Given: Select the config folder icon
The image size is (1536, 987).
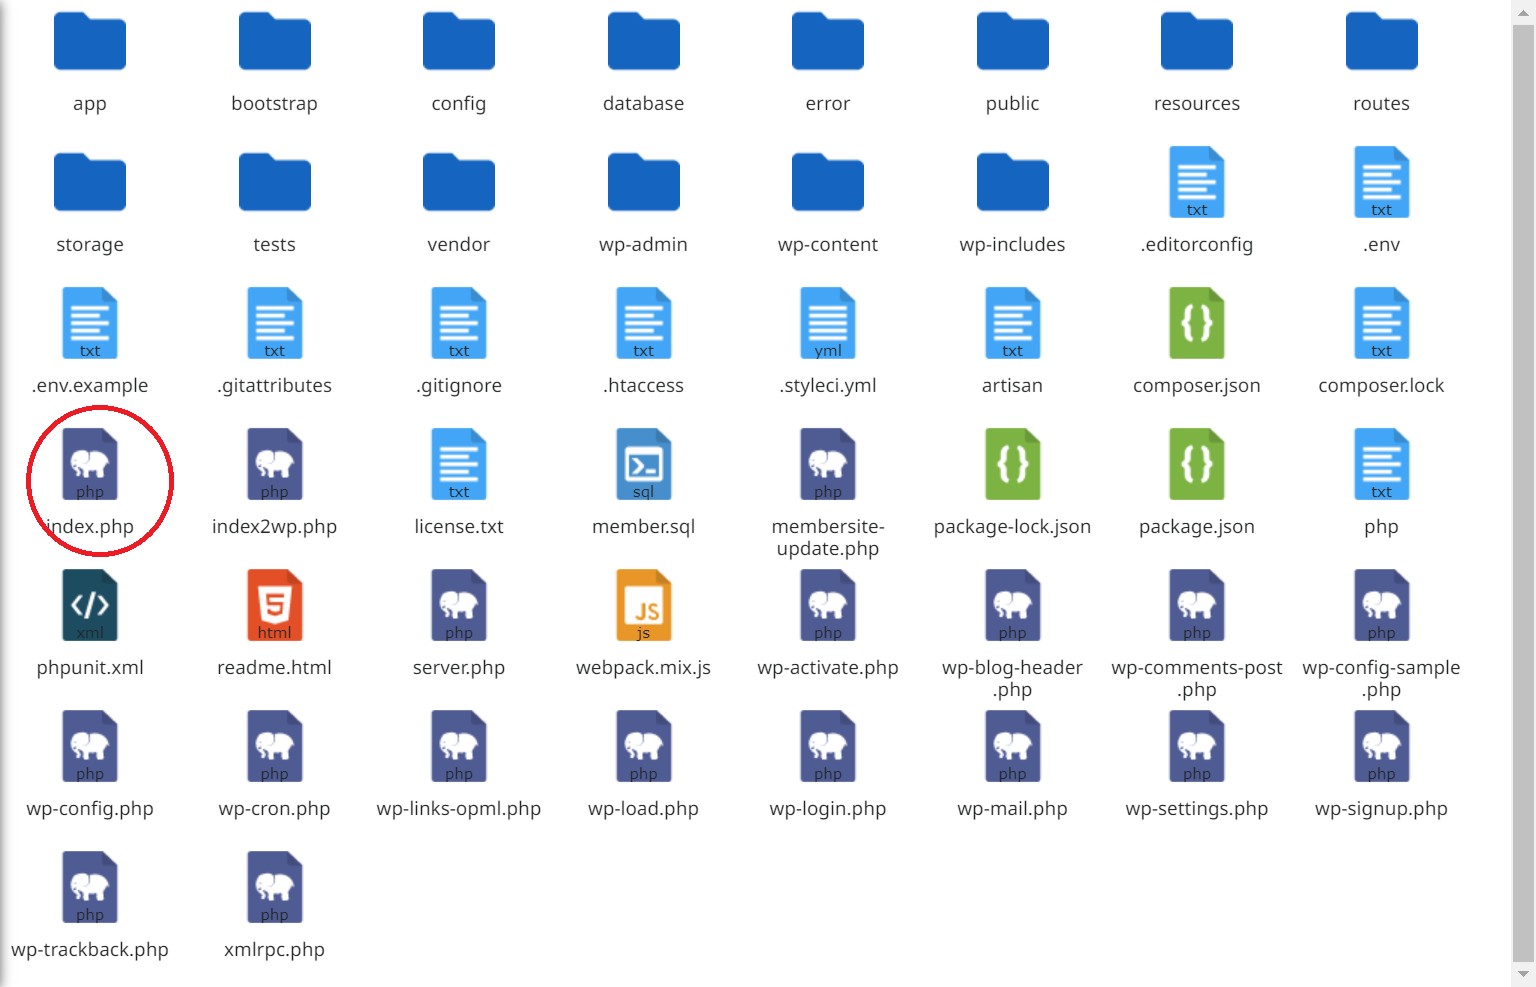Looking at the screenshot, I should 459,42.
